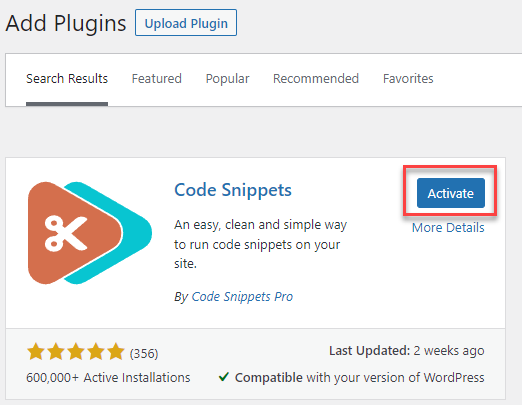Screen dimensions: 522x405
Task: Click the third gold rating star
Action: tap(76, 352)
